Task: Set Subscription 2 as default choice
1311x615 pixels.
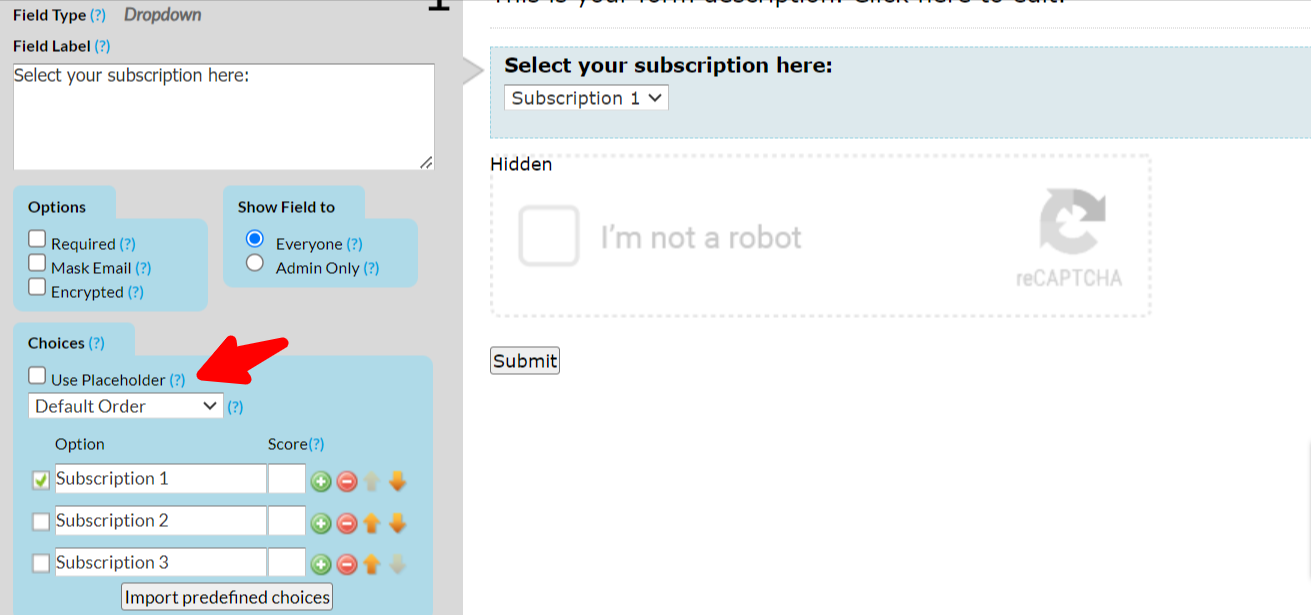Action: [41, 522]
